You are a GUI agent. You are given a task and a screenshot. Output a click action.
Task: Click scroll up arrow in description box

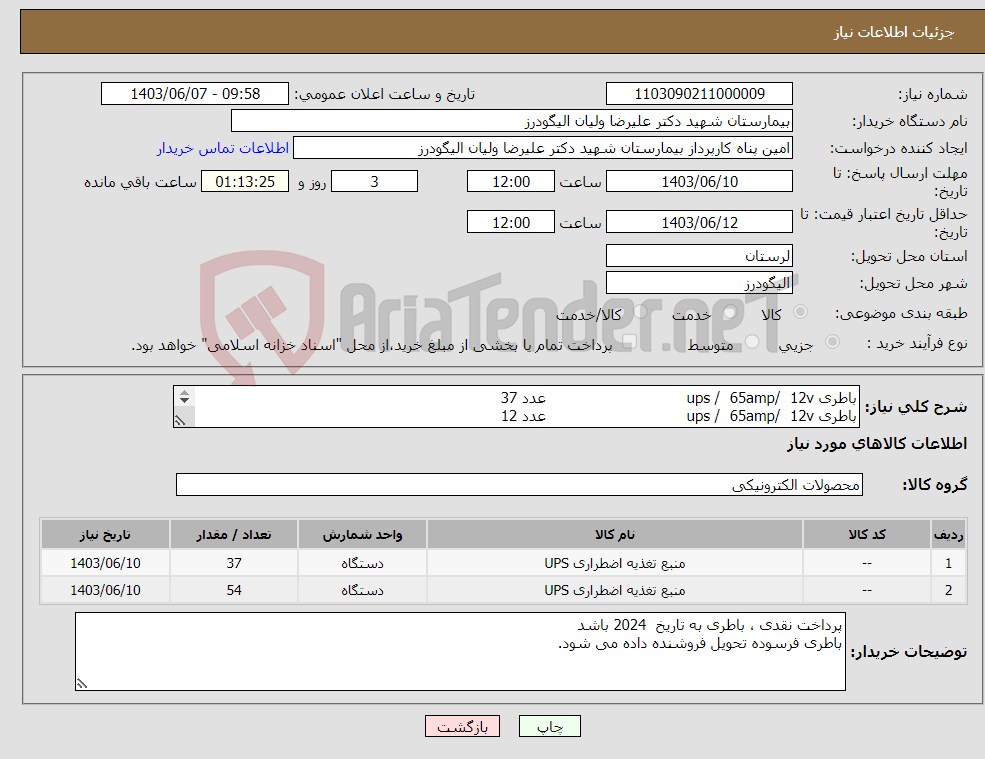(184, 393)
